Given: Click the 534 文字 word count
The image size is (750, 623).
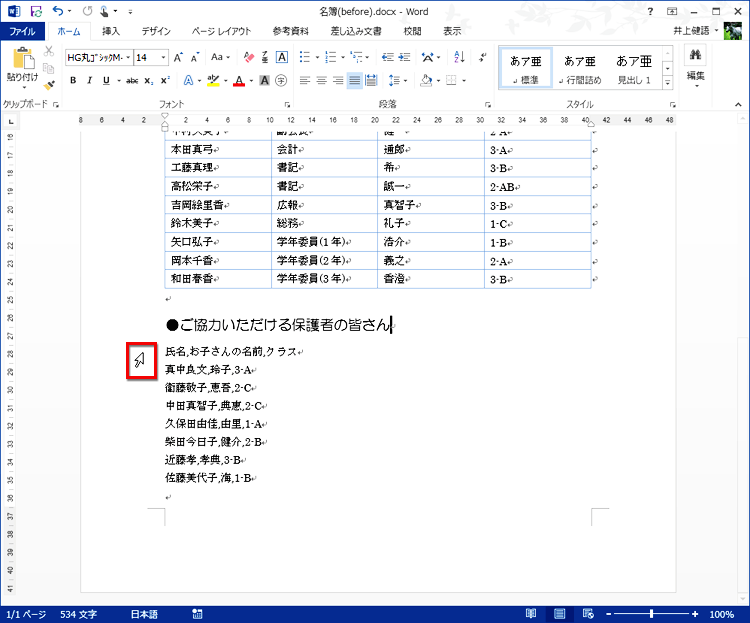Looking at the screenshot, I should [x=78, y=614].
